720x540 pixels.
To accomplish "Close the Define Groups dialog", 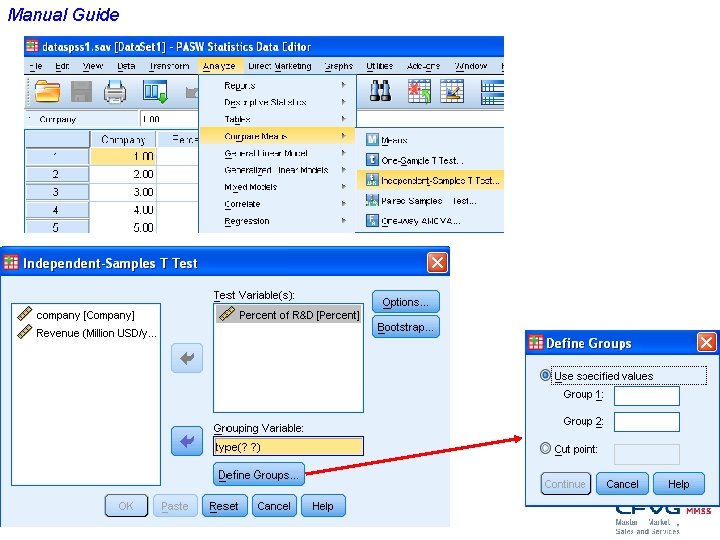I will pos(706,343).
